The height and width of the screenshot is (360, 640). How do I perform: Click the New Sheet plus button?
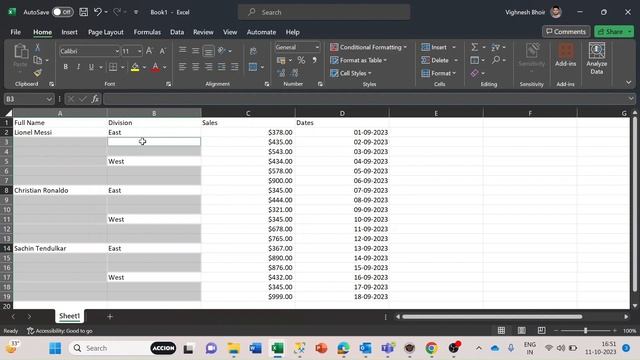pyautogui.click(x=110, y=316)
